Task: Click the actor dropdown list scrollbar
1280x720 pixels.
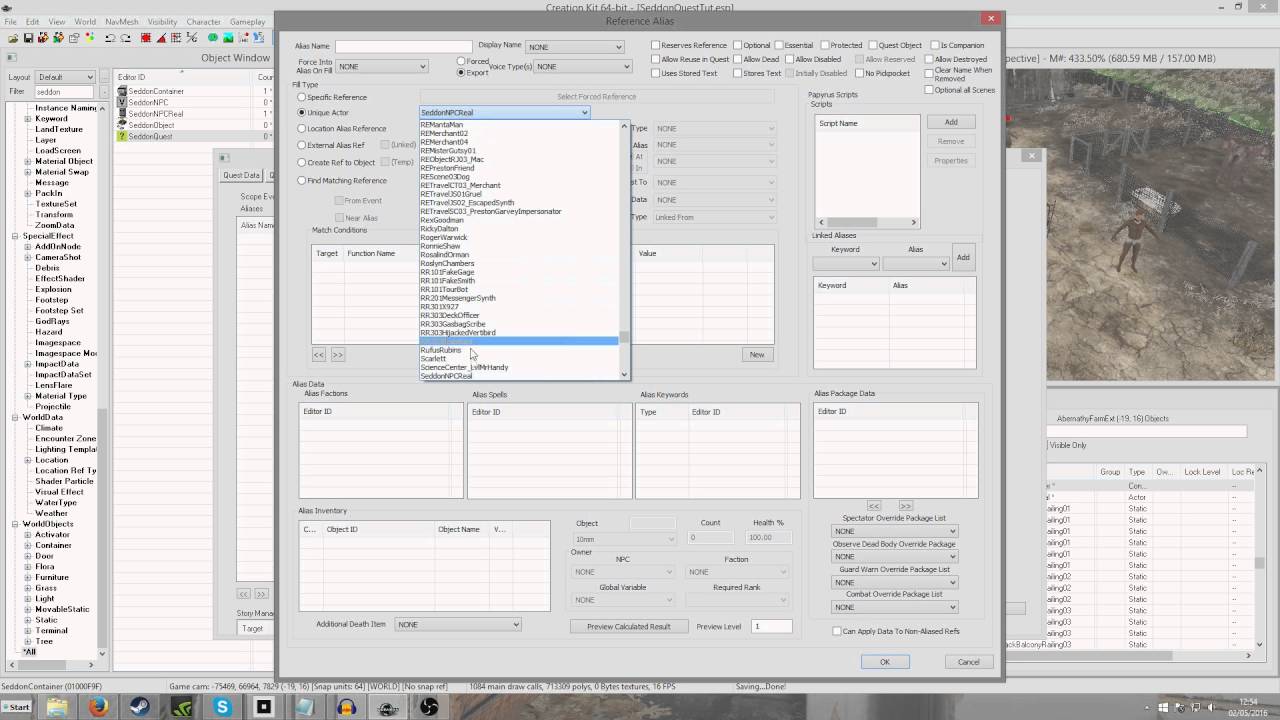Action: [626, 250]
